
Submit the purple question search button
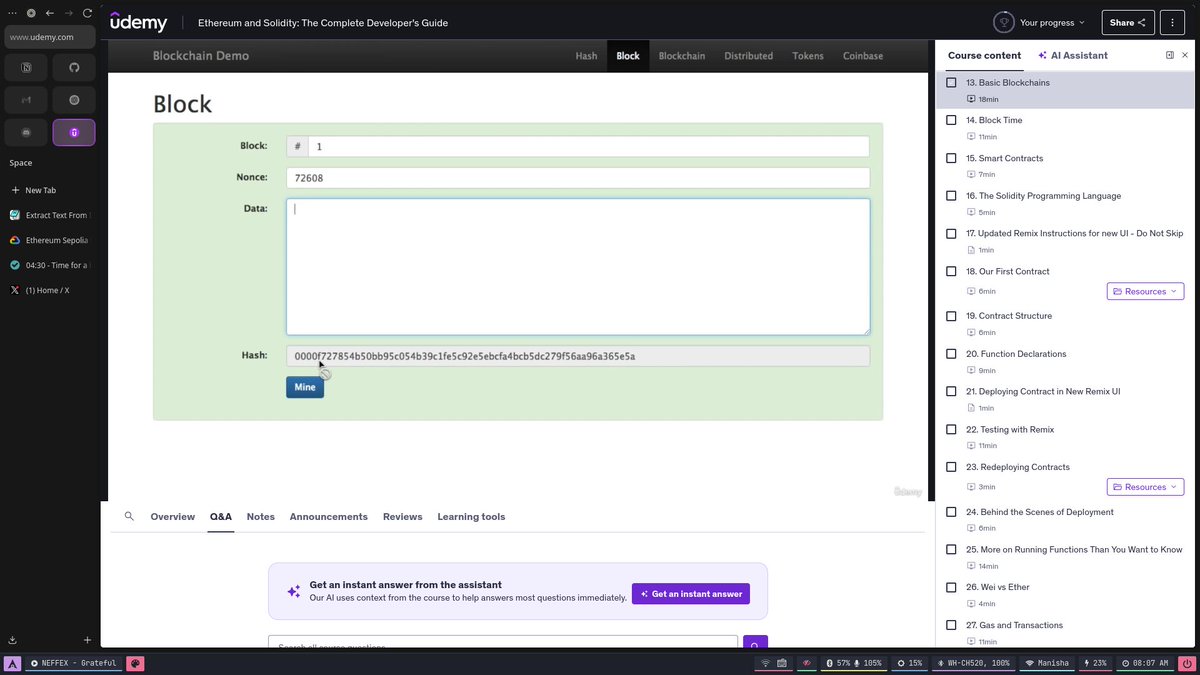[x=755, y=645]
